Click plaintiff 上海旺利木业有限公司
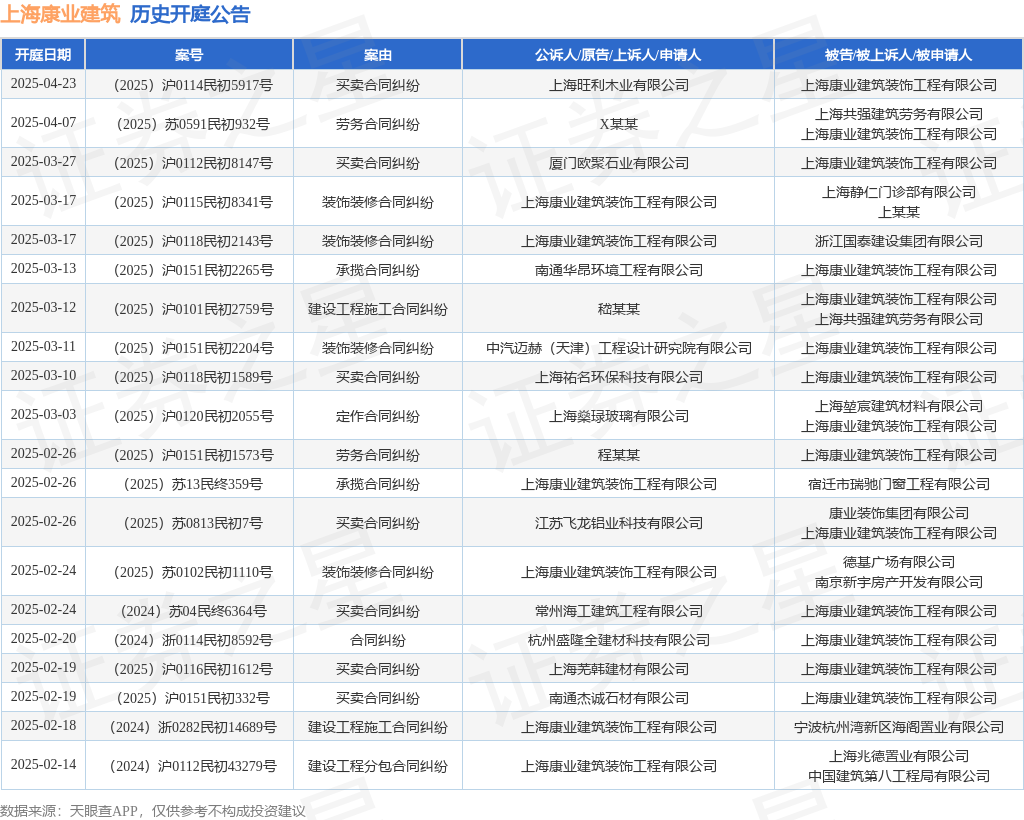The height and width of the screenshot is (820, 1024). tap(618, 85)
